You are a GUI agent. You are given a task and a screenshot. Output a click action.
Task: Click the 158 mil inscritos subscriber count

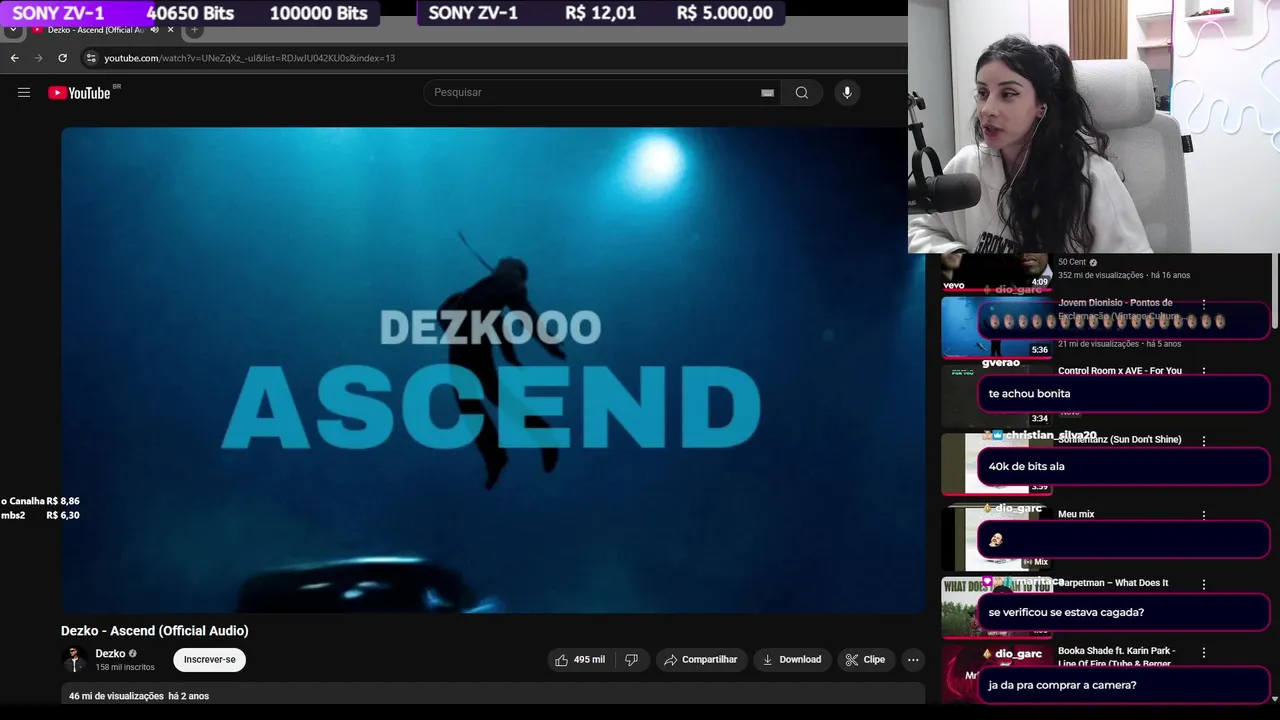(x=125, y=667)
